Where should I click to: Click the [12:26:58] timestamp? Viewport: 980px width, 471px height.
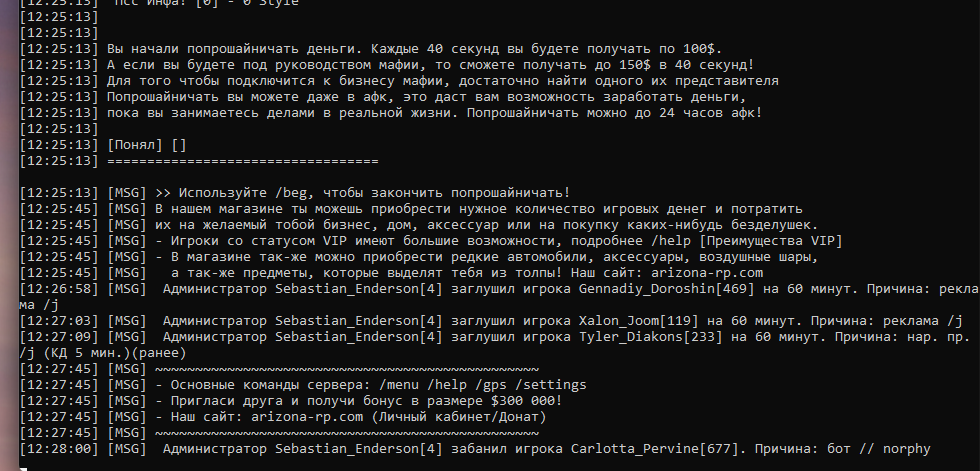pos(59,289)
